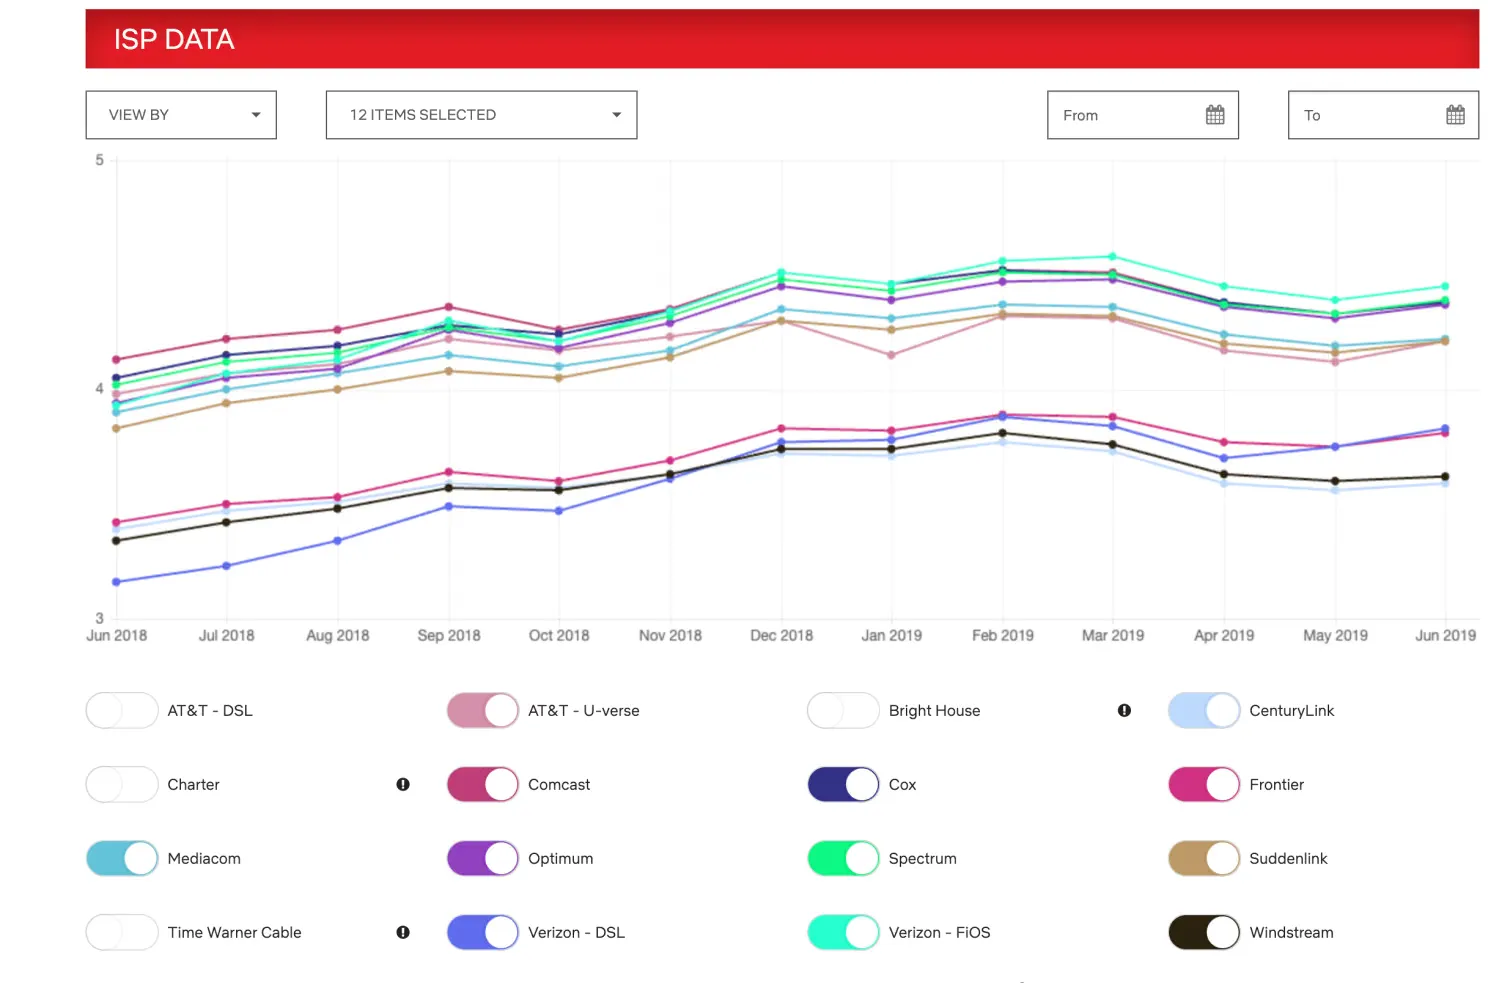Click the To date input field
Viewport: 1488px width, 983px height.
[1383, 115]
